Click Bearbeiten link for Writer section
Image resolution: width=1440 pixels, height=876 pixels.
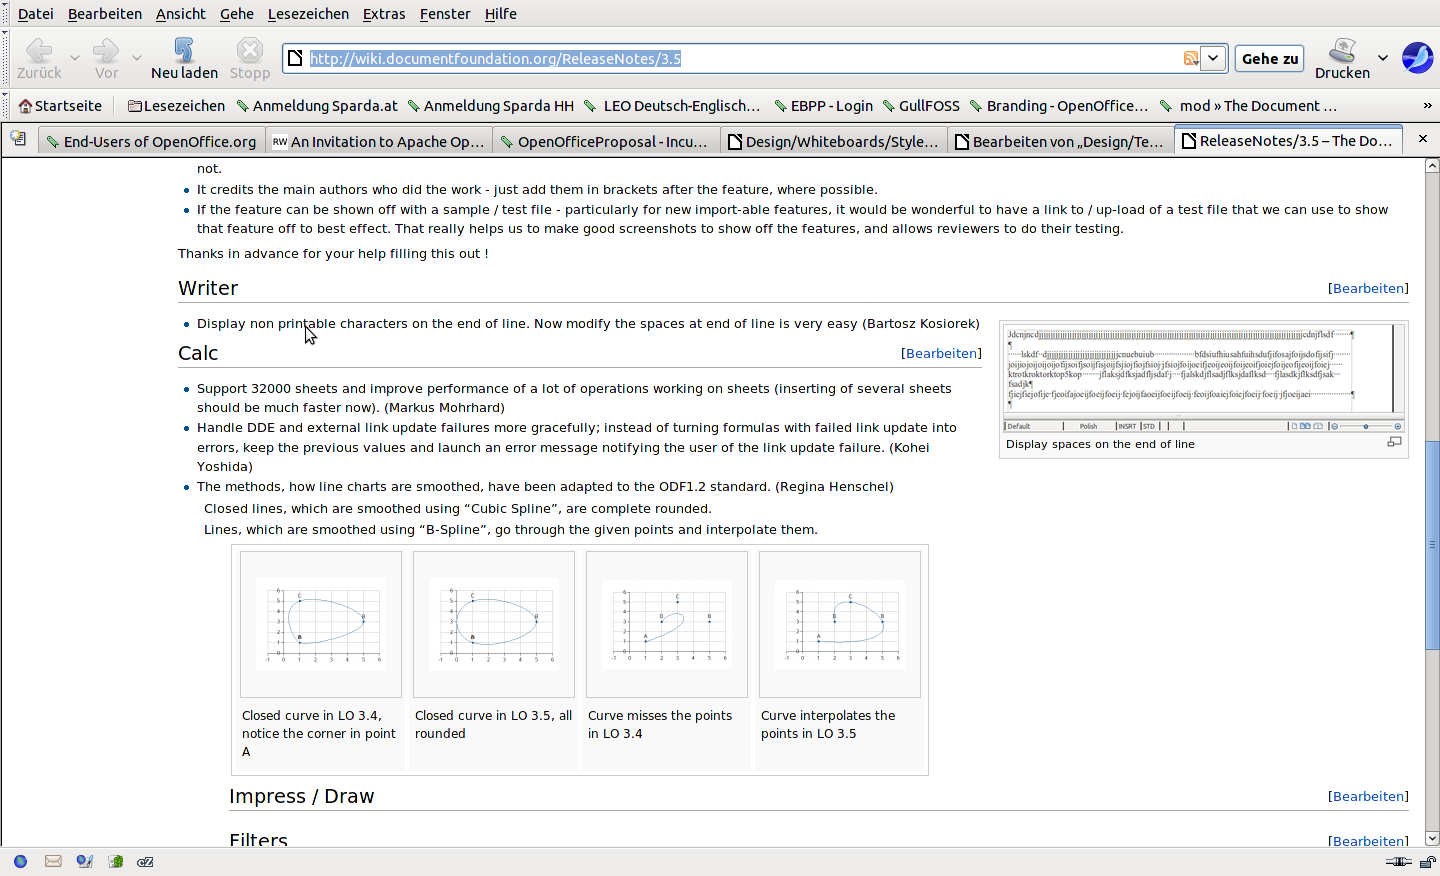coord(1368,288)
